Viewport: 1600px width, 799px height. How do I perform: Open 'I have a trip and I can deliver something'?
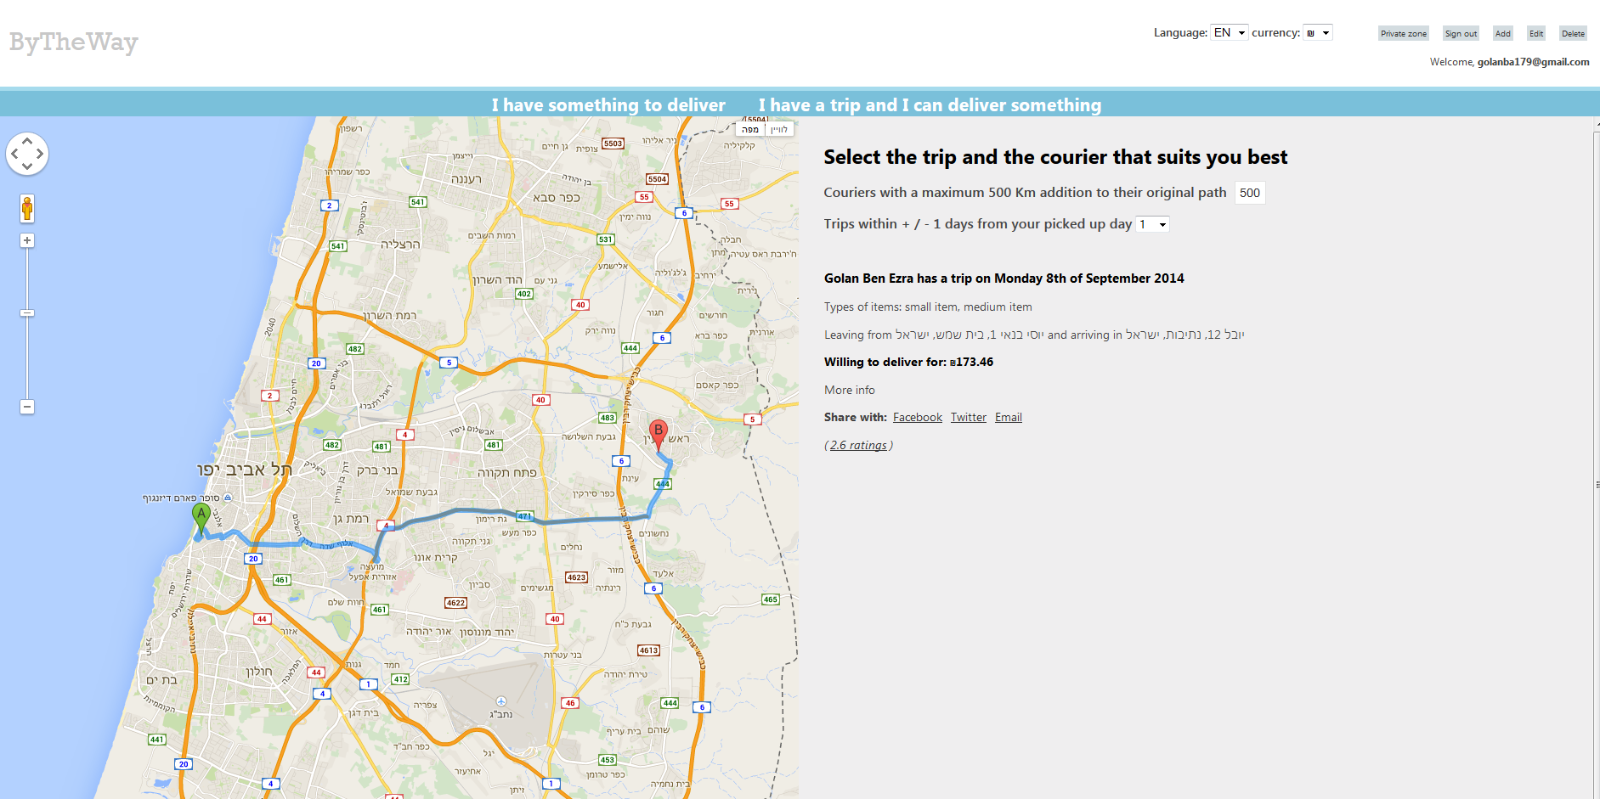[930, 105]
